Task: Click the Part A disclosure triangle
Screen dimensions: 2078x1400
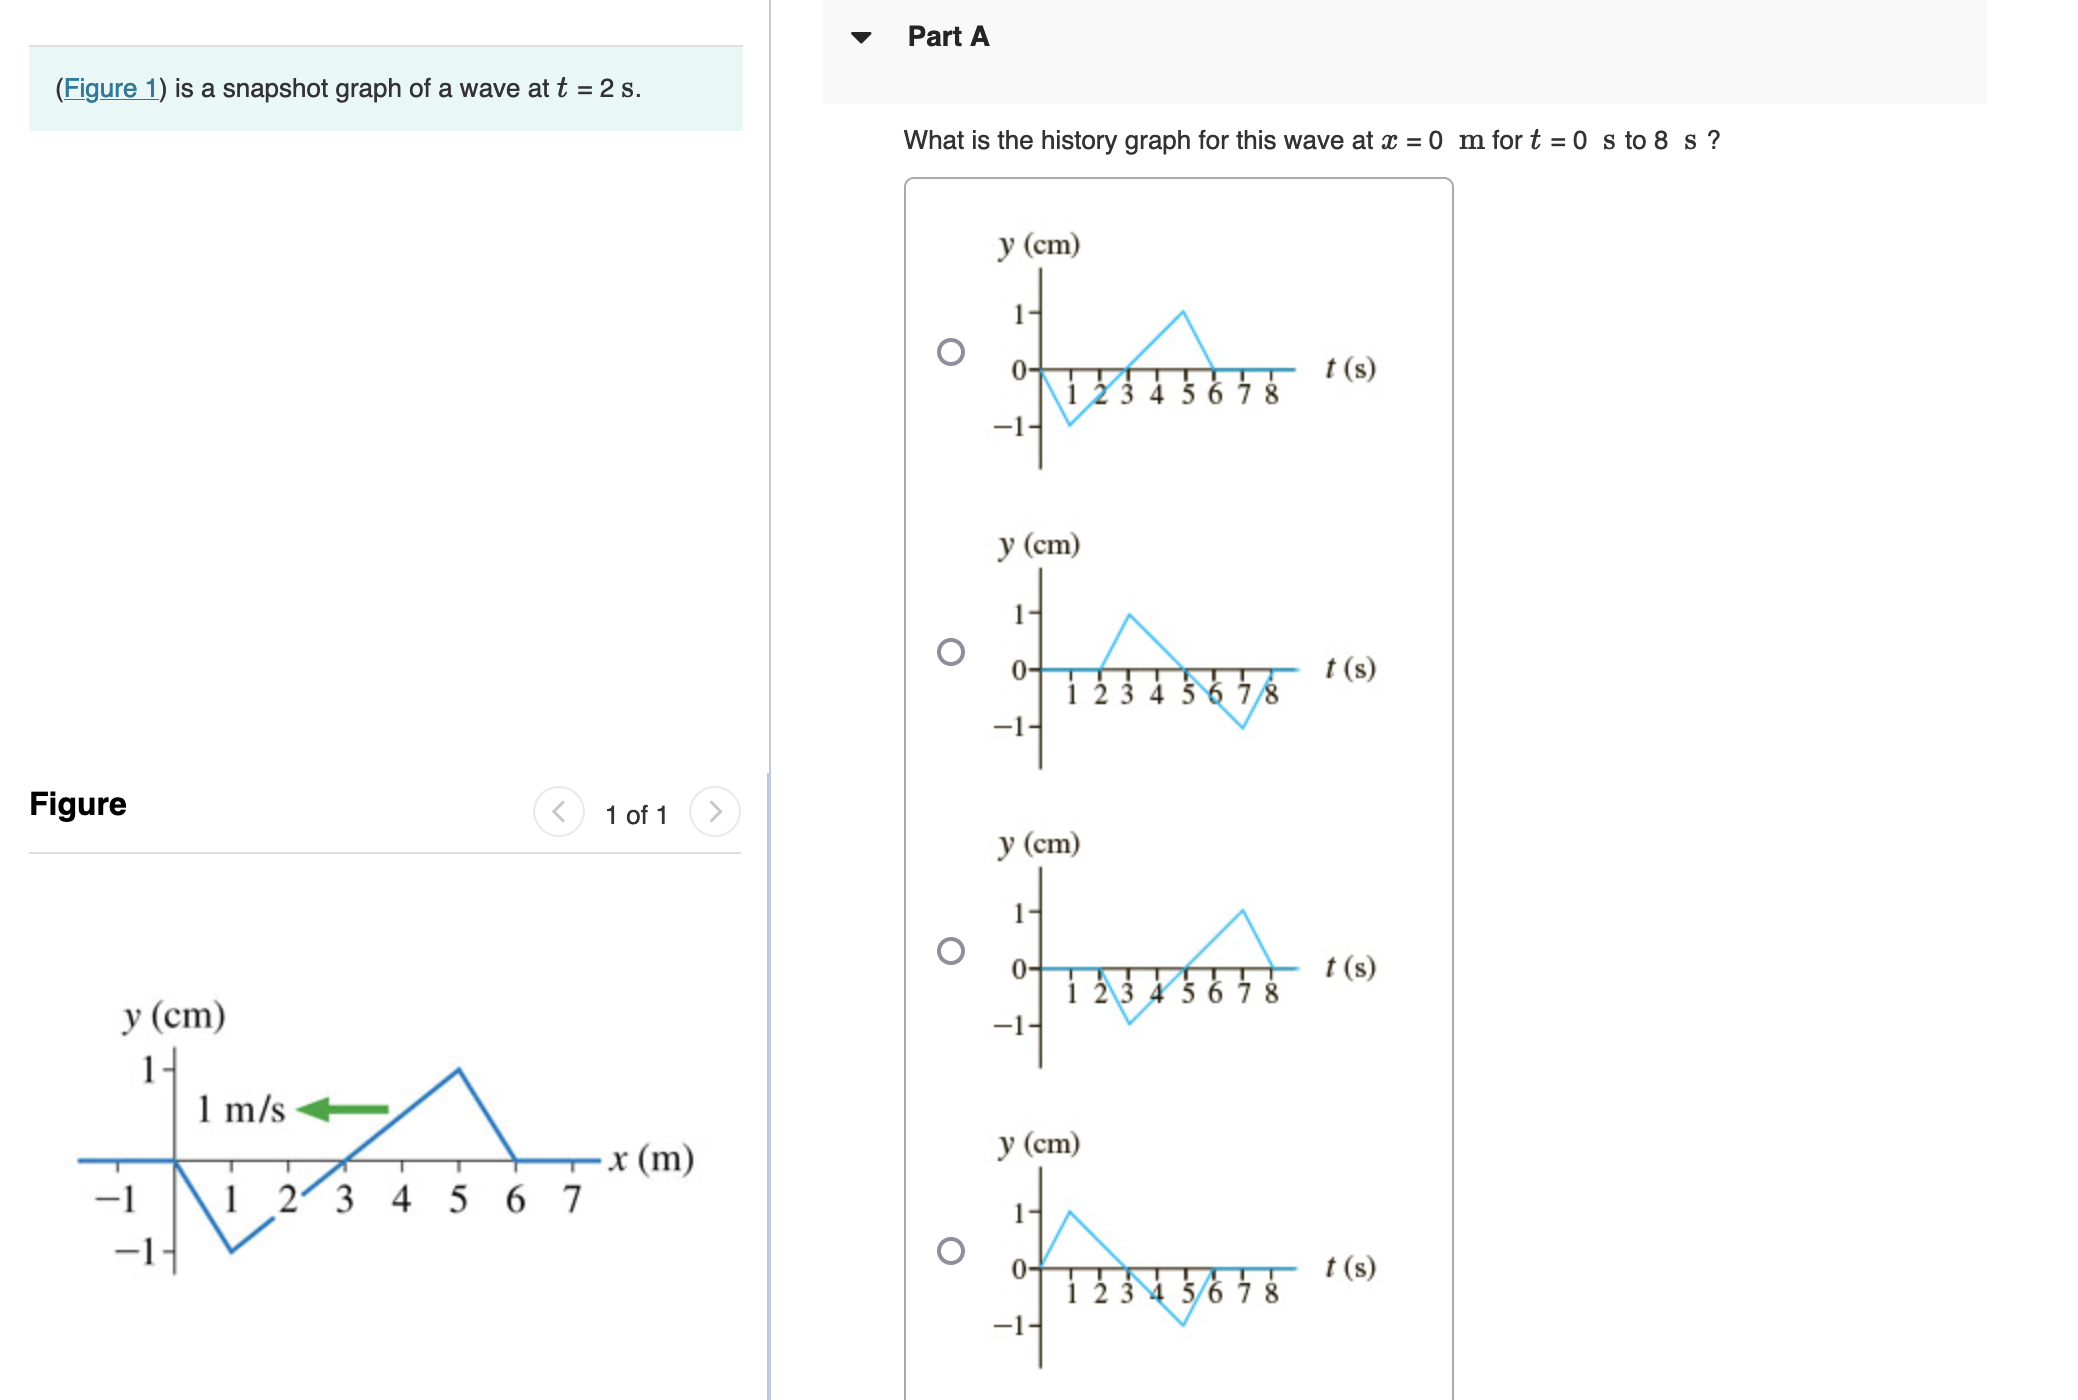Action: tap(862, 36)
